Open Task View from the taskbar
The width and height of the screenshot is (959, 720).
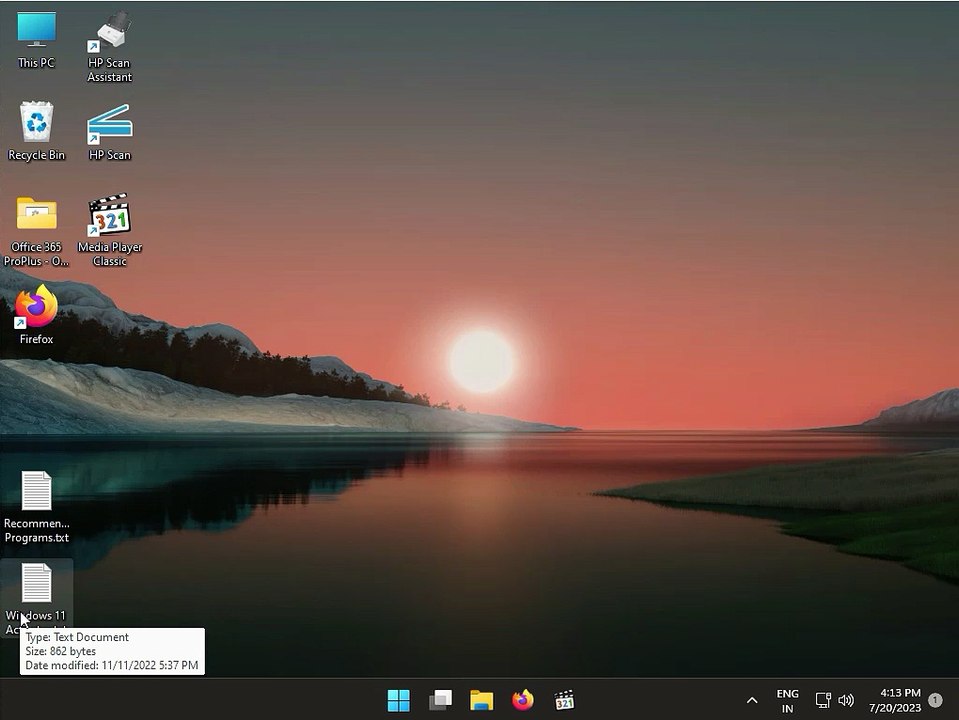point(440,700)
